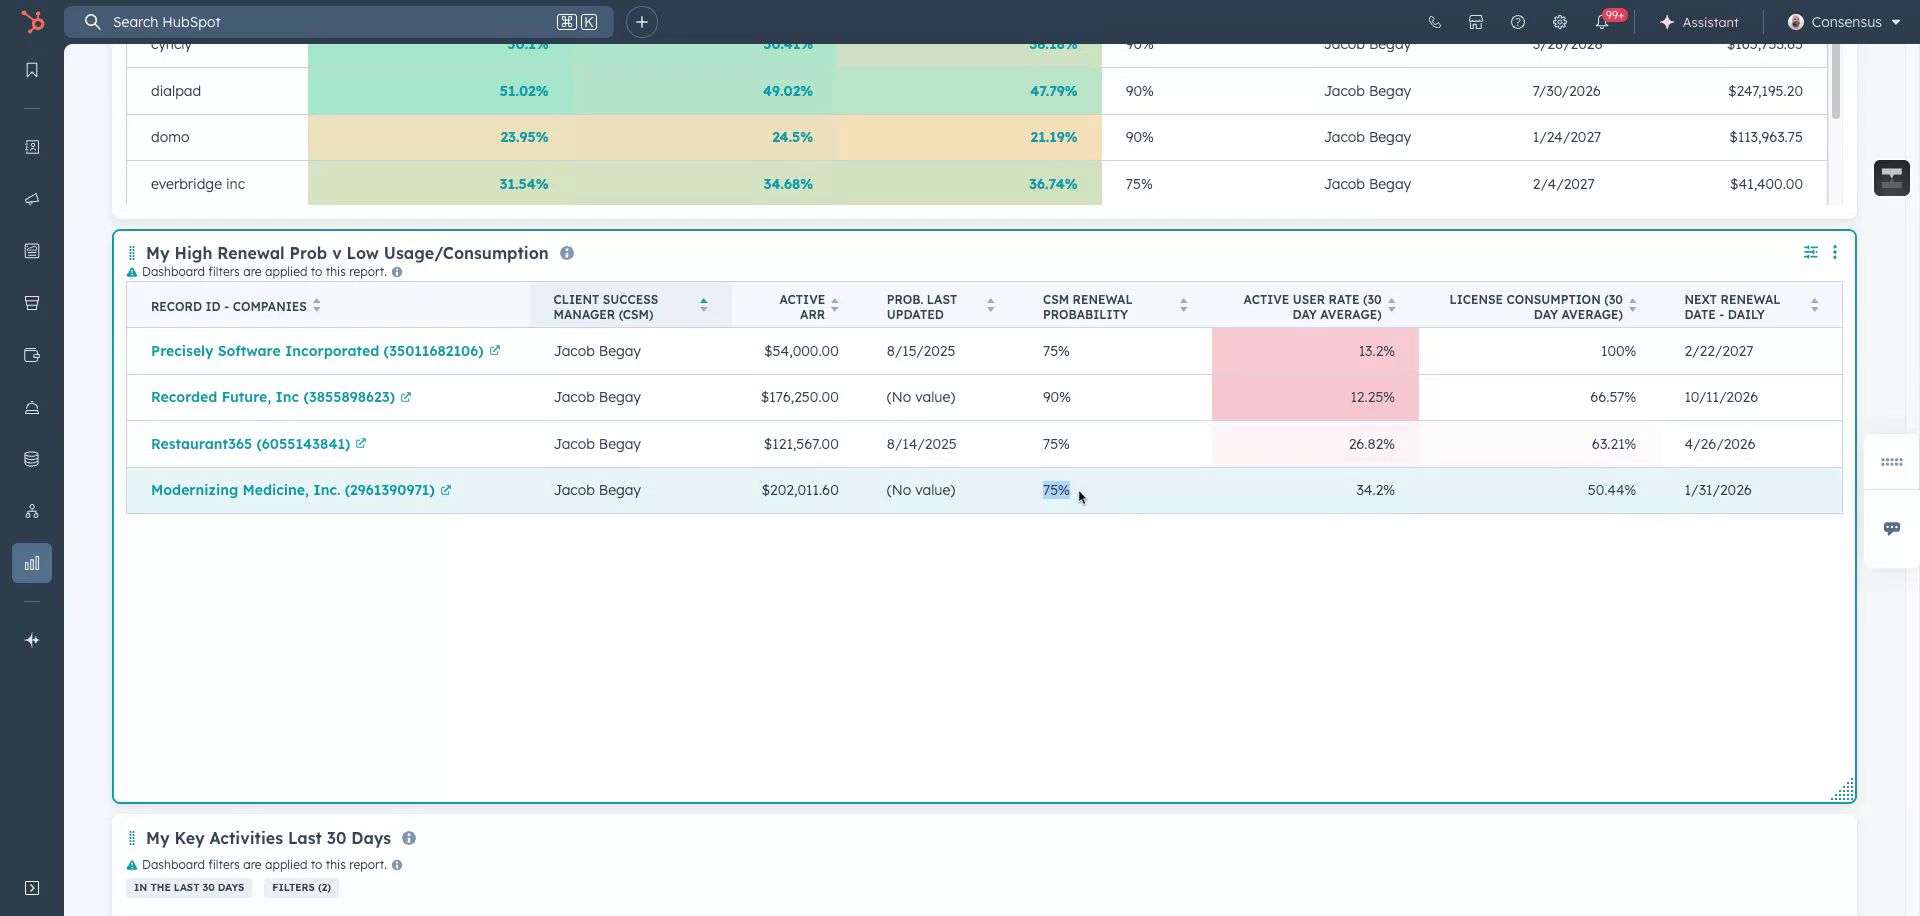Viewport: 1920px width, 916px height.
Task: Open the Reporting section in the sidebar
Action: tap(31, 562)
